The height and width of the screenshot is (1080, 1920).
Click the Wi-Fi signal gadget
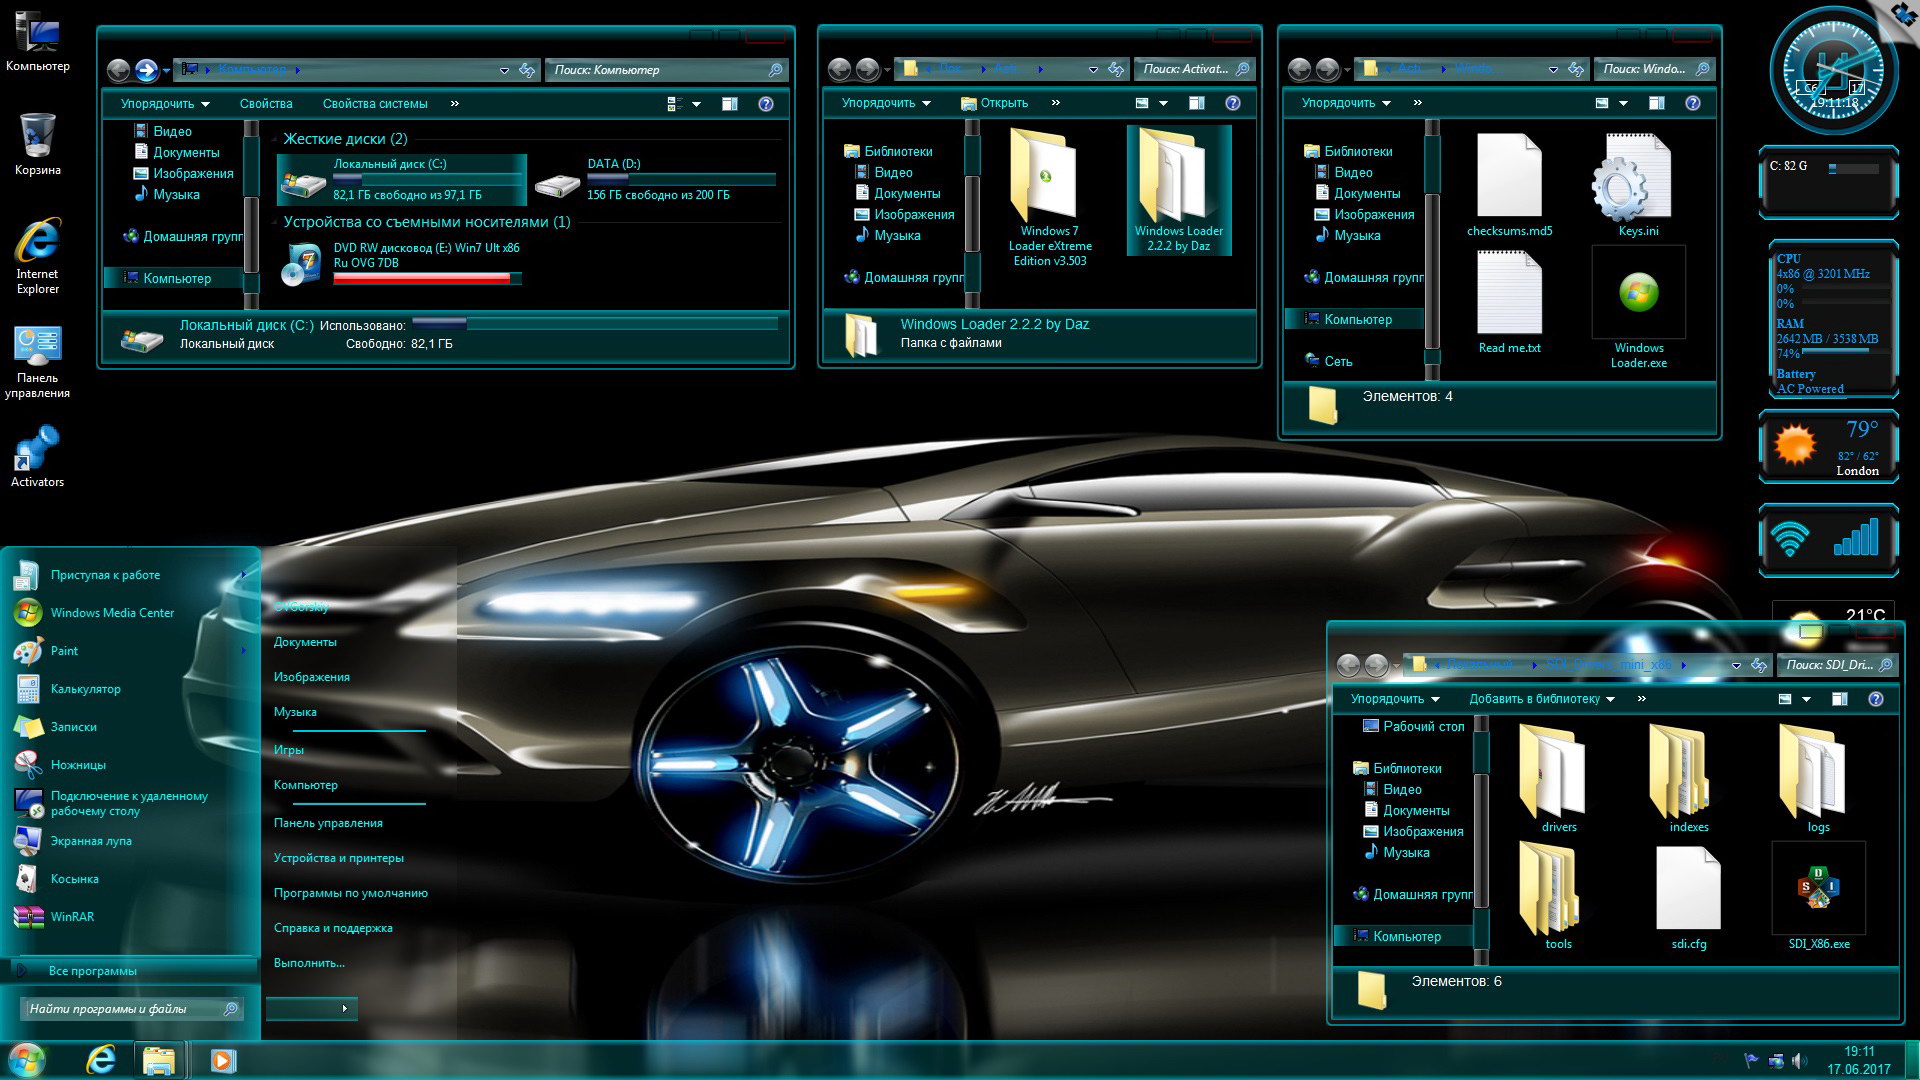coord(1828,540)
